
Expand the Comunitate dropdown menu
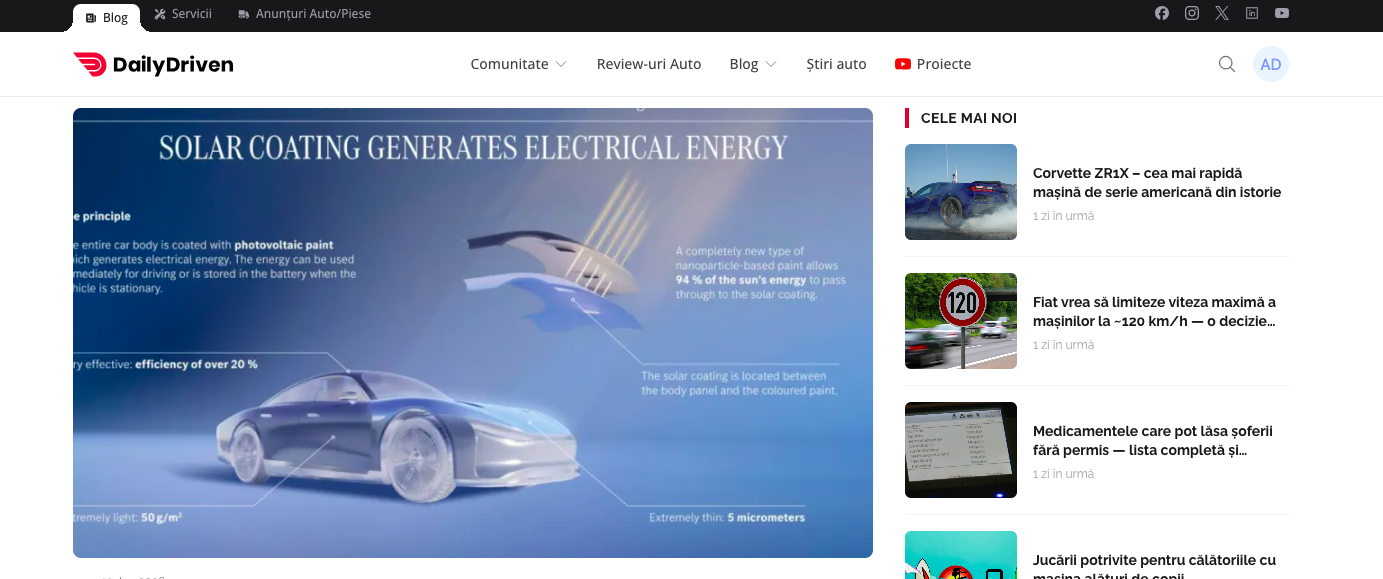coord(518,64)
